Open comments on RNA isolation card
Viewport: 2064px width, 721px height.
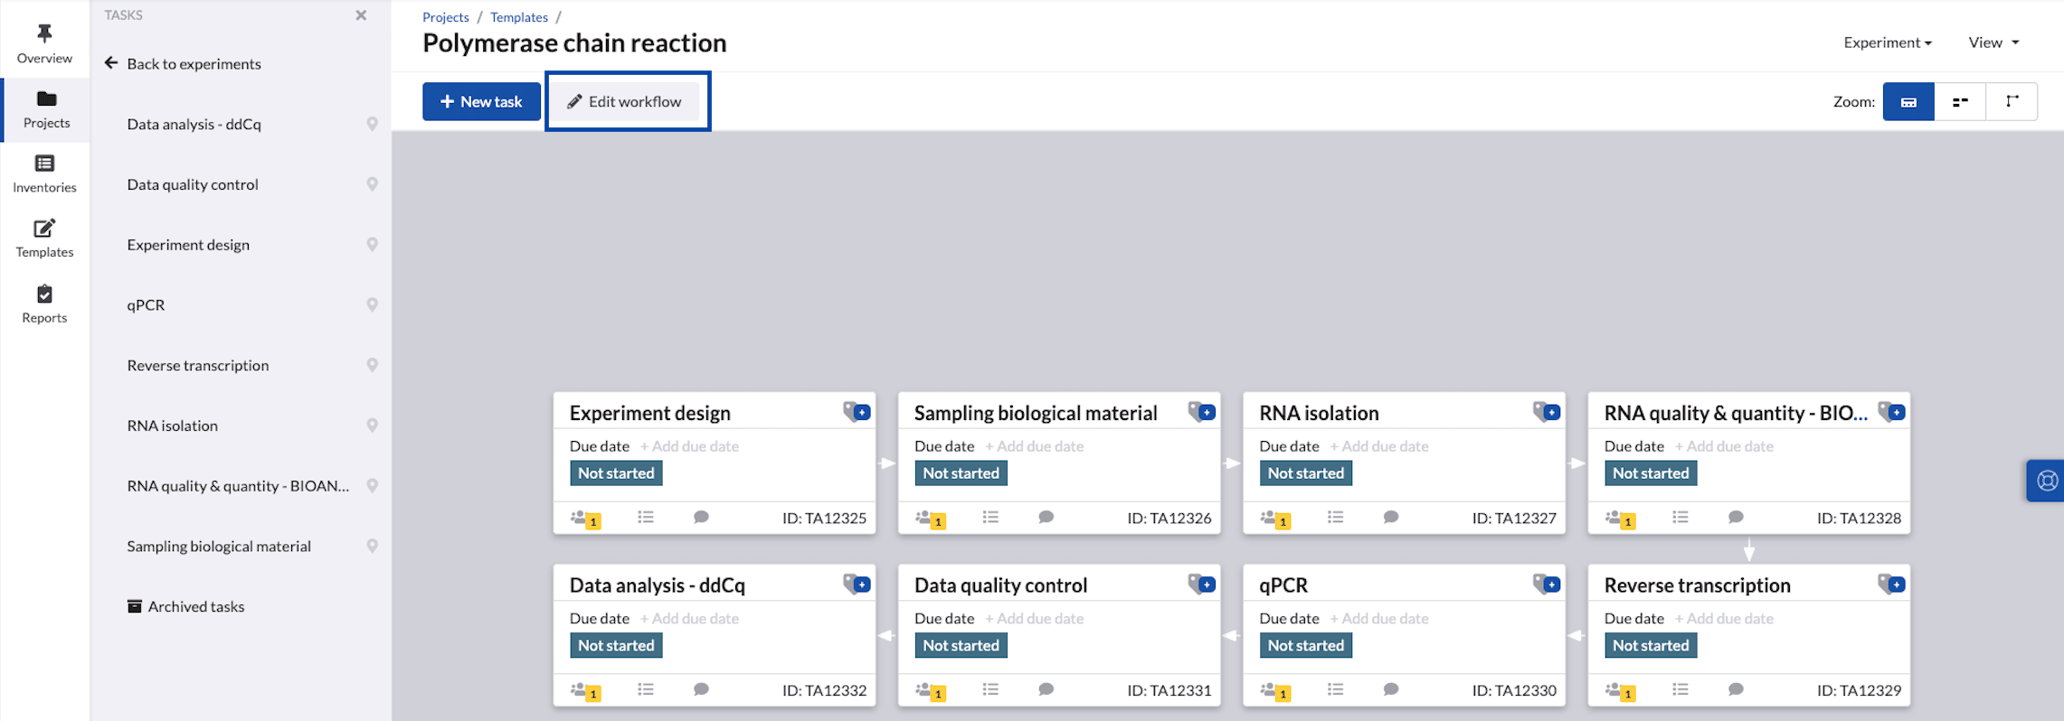point(1390,517)
